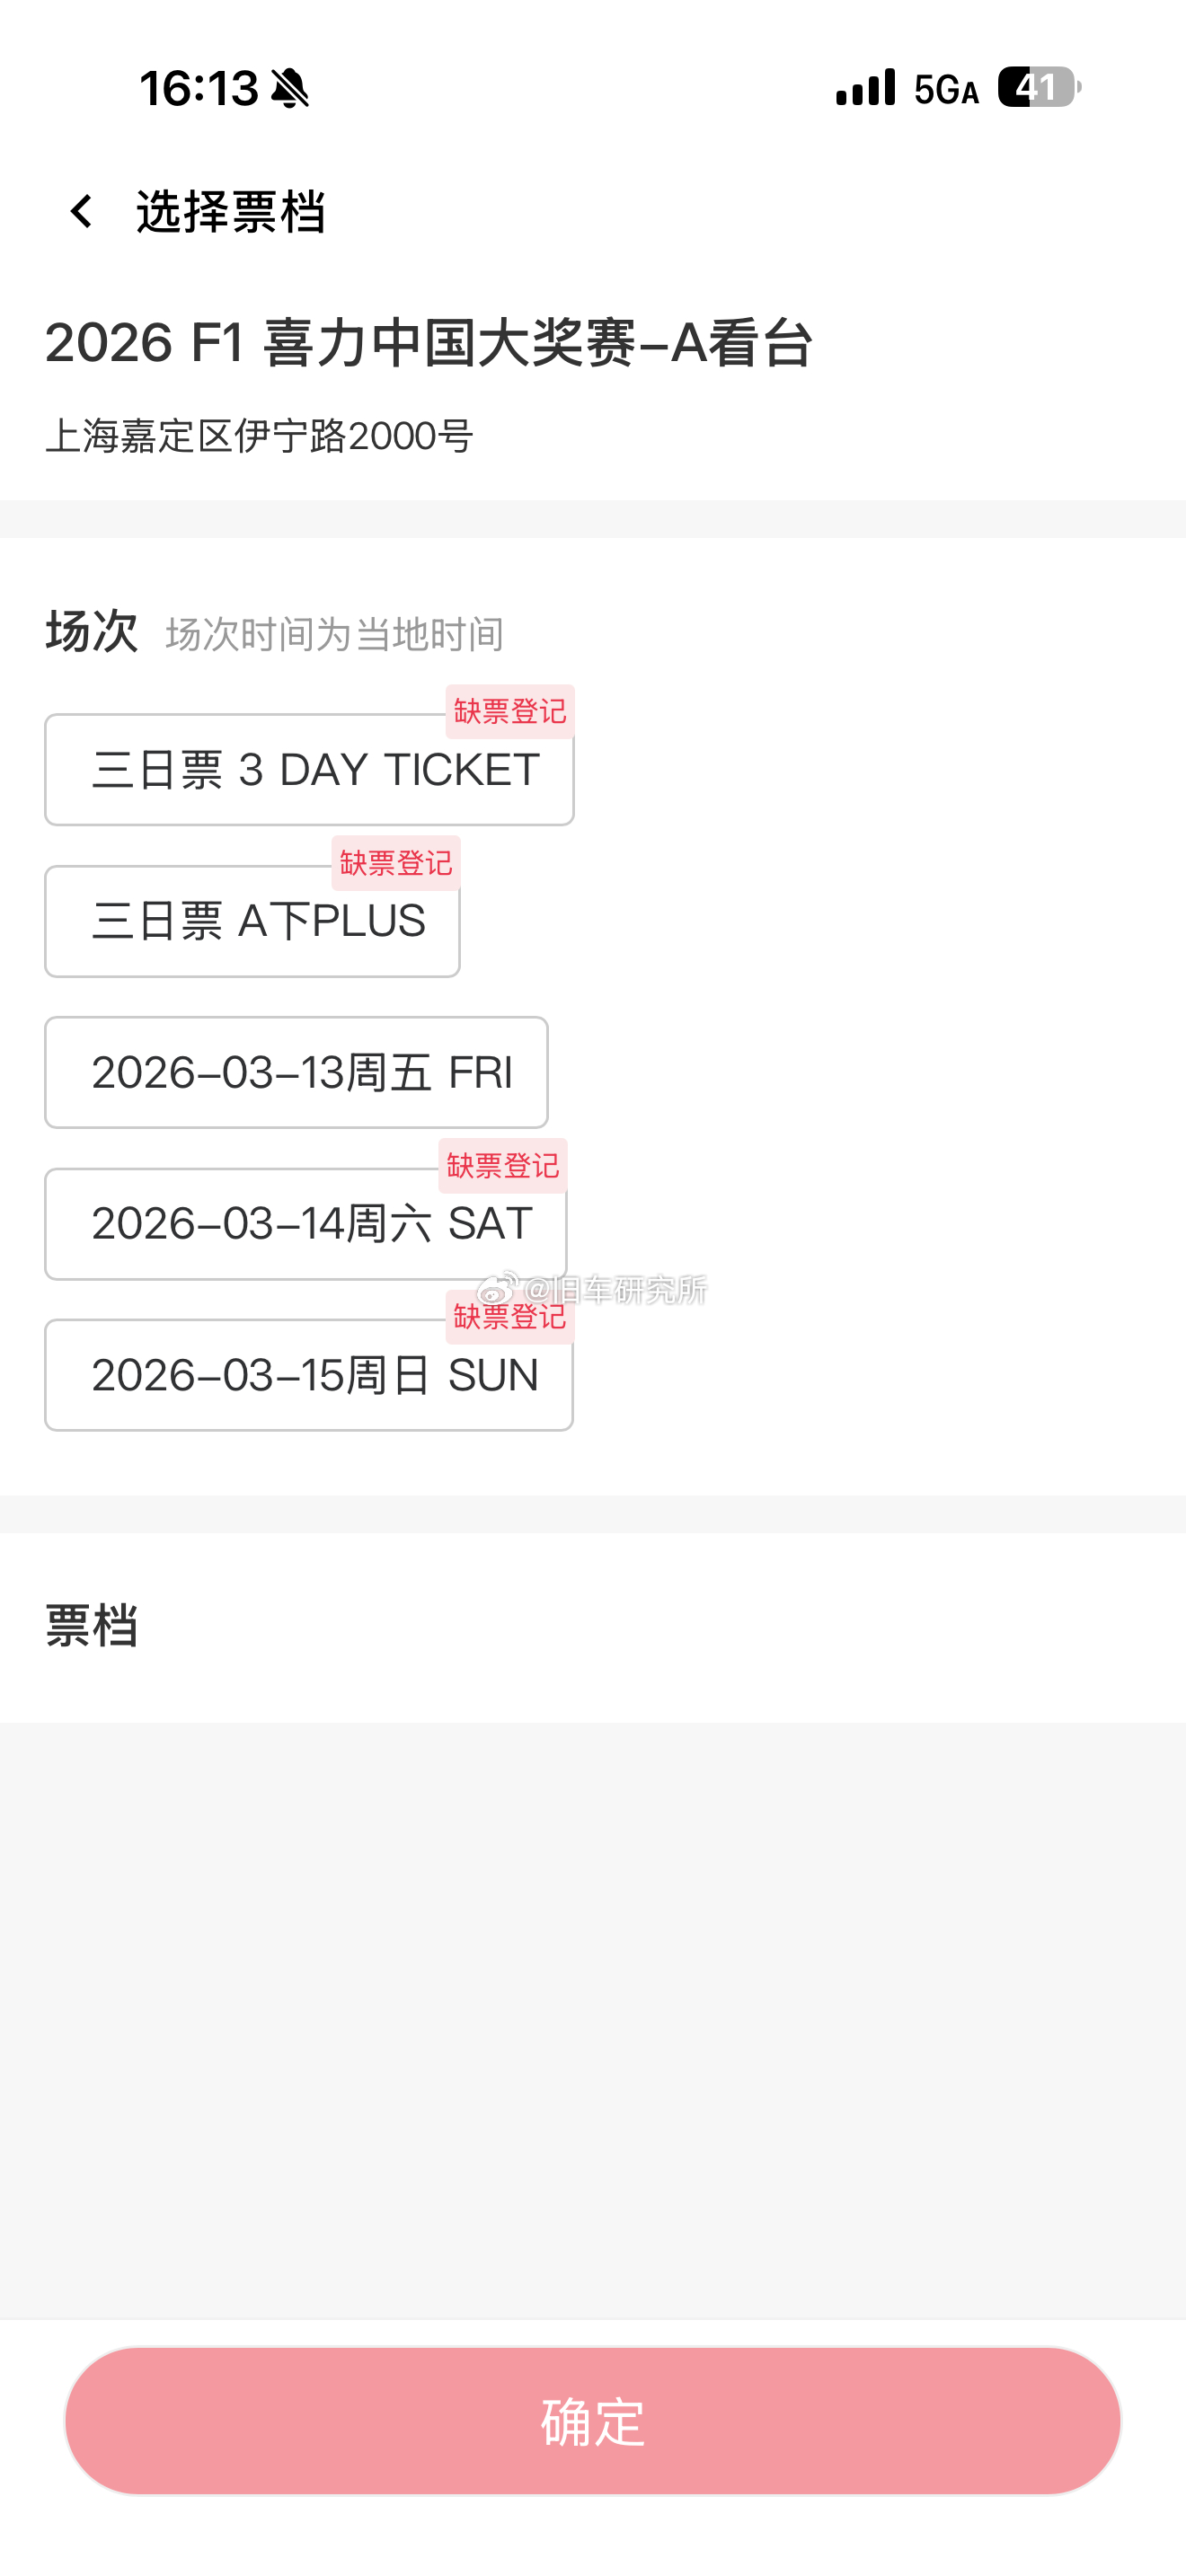Viewport: 1186px width, 2576px height.
Task: Tap the battery level indicator
Action: [1039, 87]
